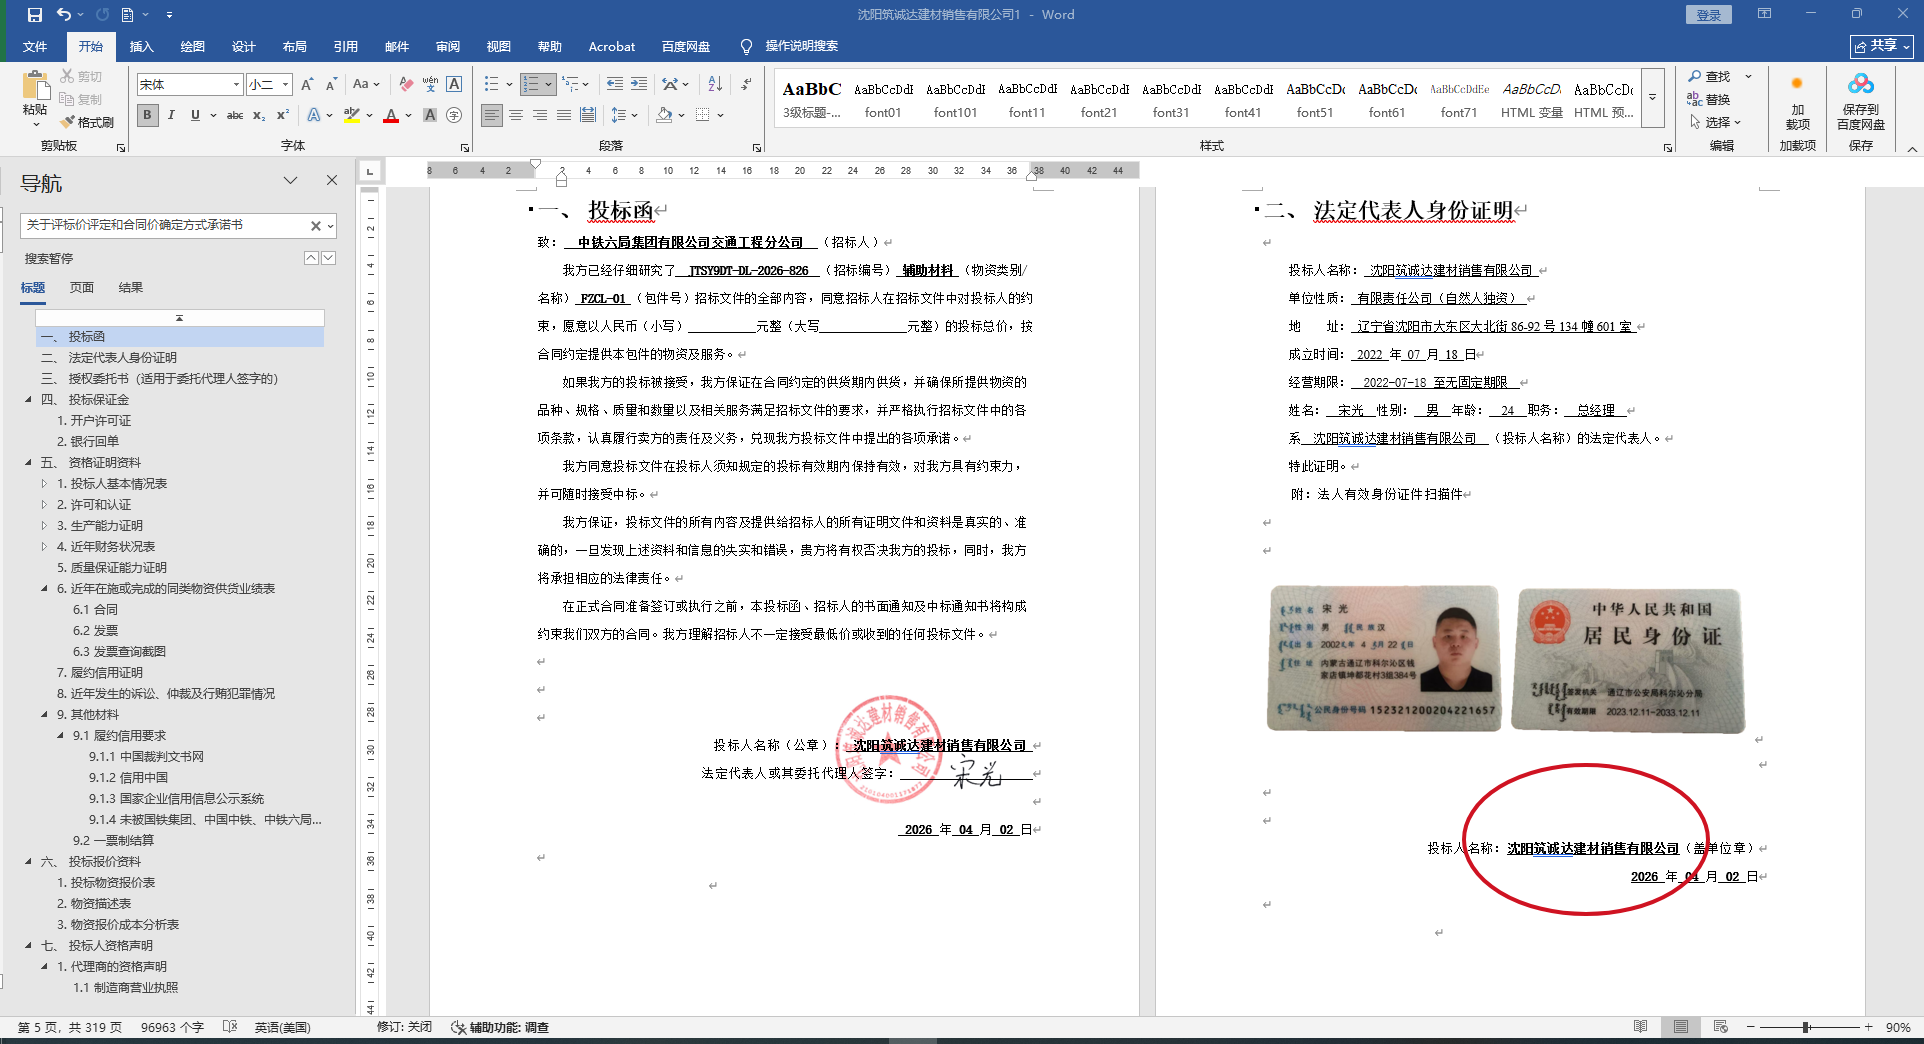Image resolution: width=1924 pixels, height=1044 pixels.
Task: Apply the font01 style from gallery
Action: (x=883, y=99)
